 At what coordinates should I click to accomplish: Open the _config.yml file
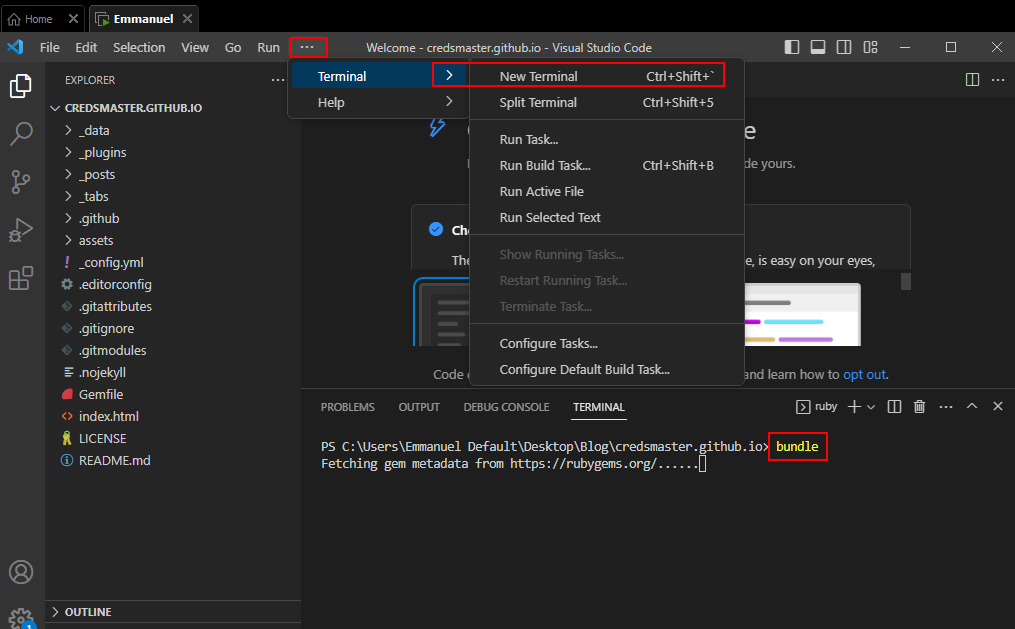click(x=173, y=262)
